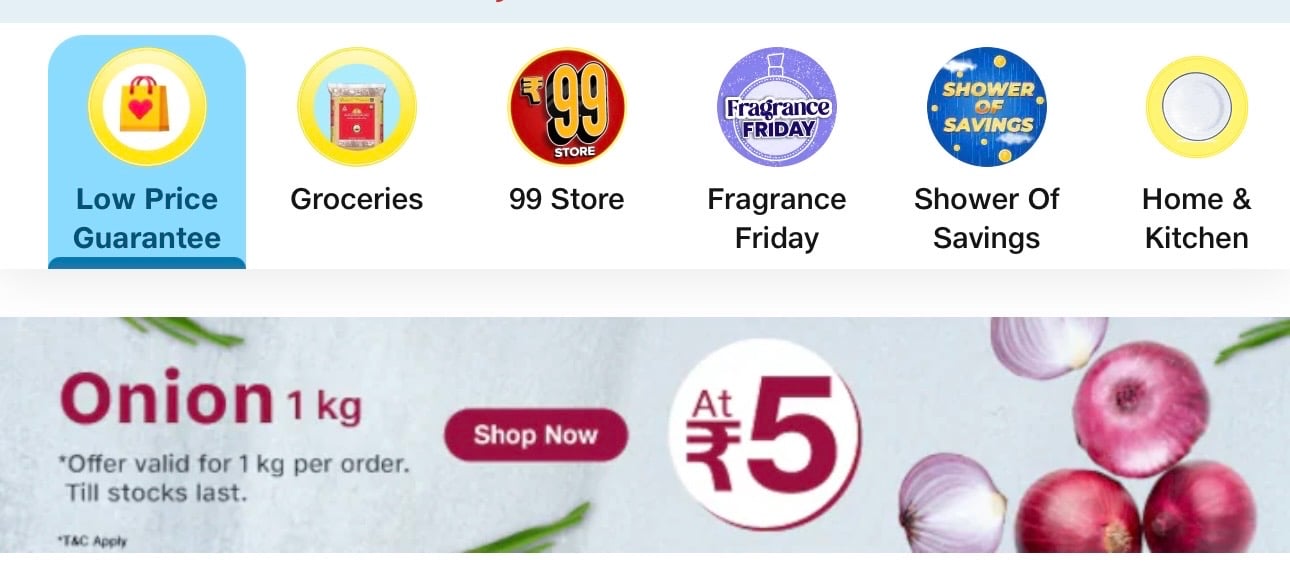This screenshot has height=575, width=1290.
Task: Tap the Shower Of Savings blue icon
Action: (987, 107)
